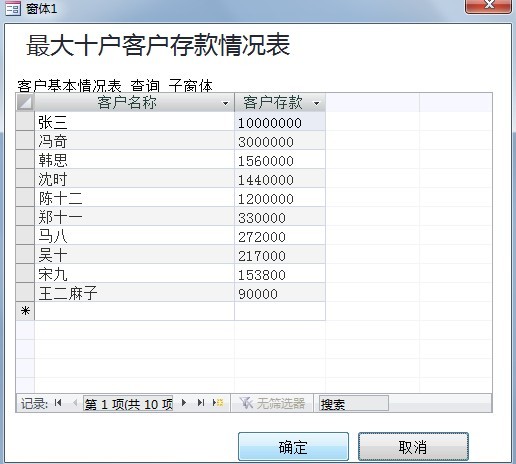Click the form icon in title bar
This screenshot has width=516, height=464.
pos(13,8)
